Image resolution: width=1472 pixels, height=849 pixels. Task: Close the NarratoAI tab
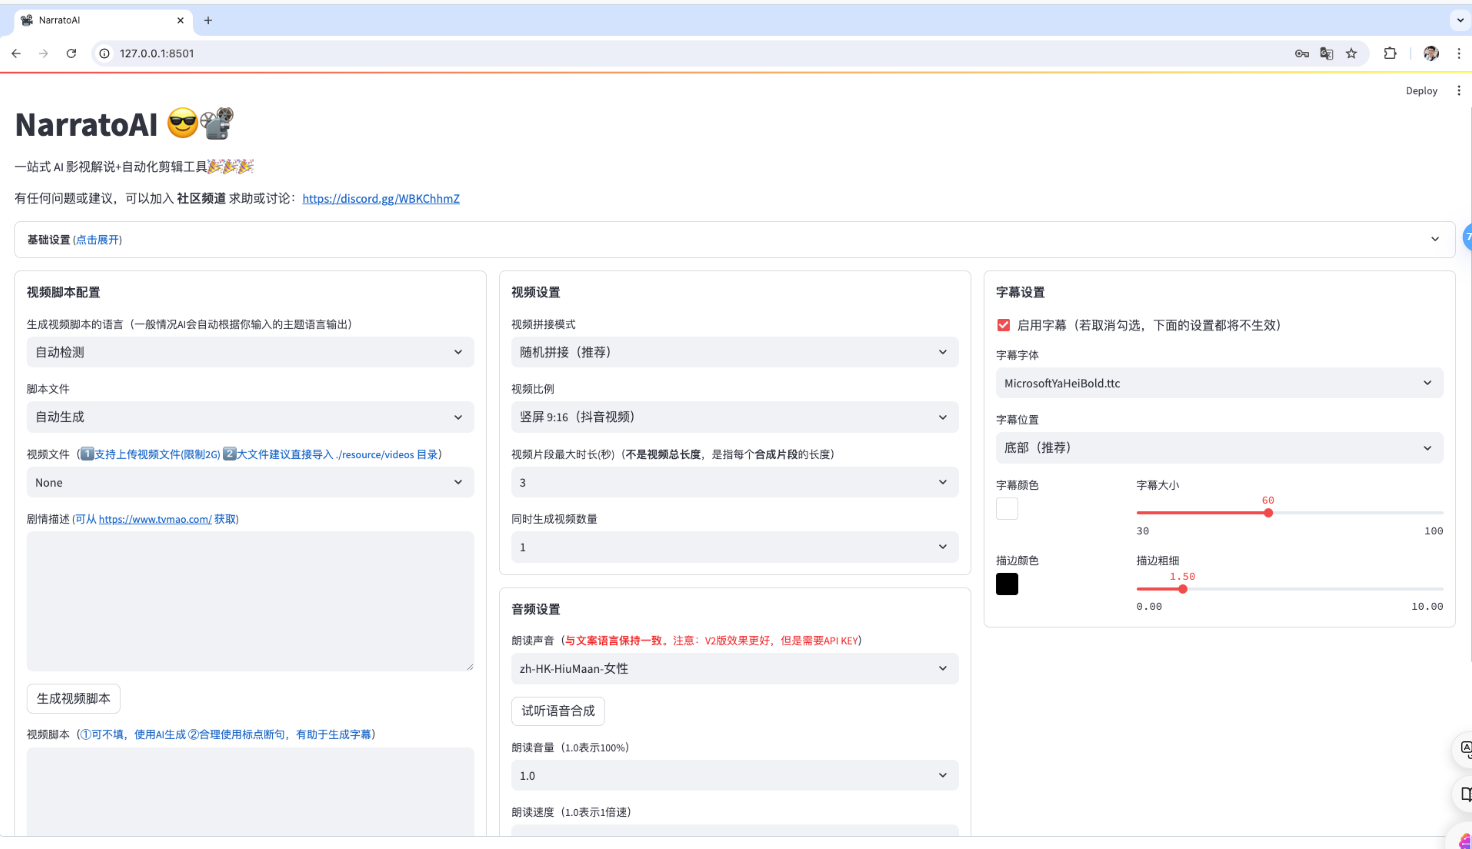tap(180, 20)
